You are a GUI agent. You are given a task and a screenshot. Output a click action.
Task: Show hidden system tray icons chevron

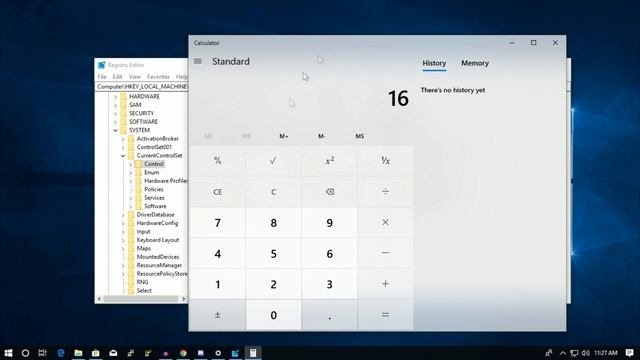[563, 353]
